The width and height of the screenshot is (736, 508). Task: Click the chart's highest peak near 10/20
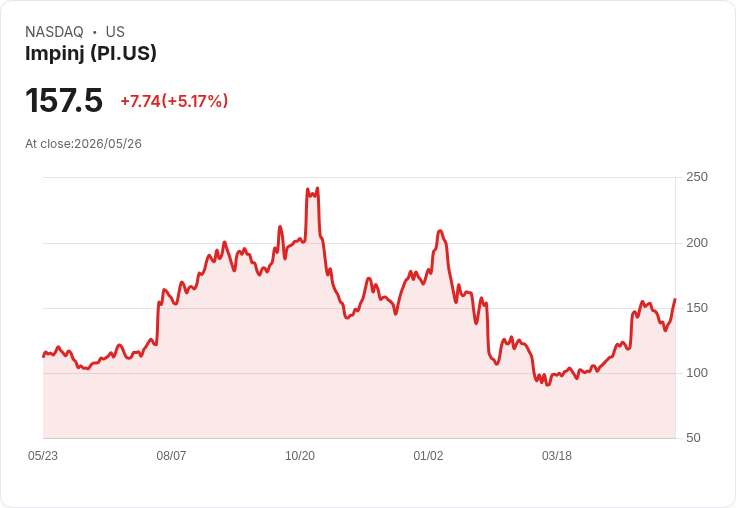point(318,188)
